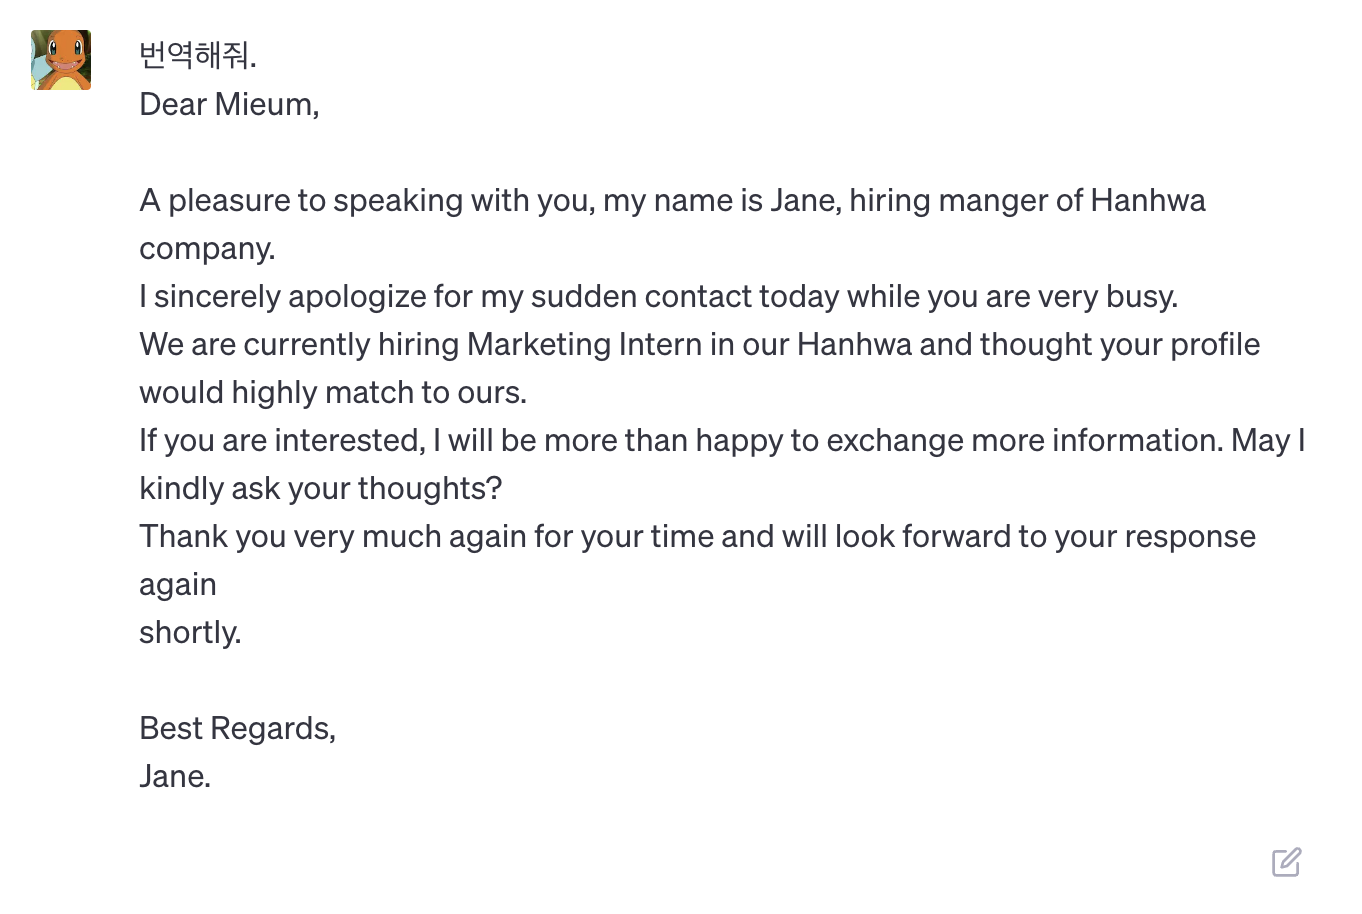Image resolution: width=1362 pixels, height=914 pixels.
Task: Open the Charmander user avatar
Action: tap(61, 60)
